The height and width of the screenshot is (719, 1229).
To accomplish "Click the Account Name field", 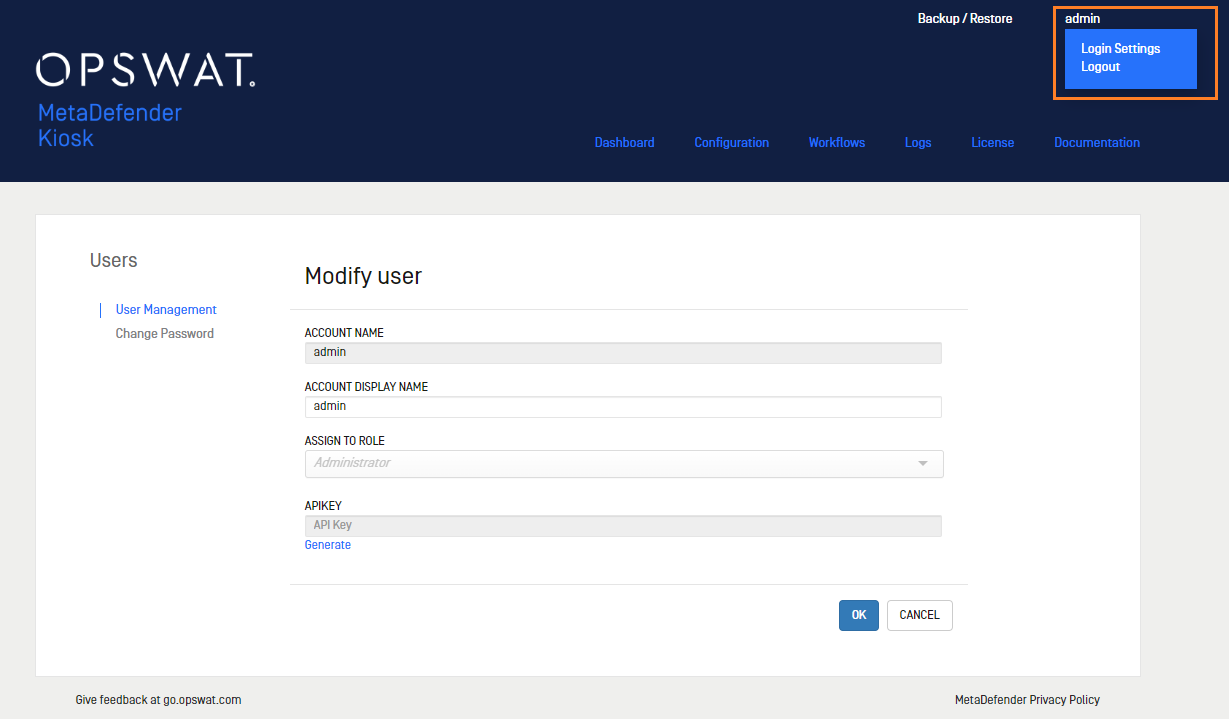I will (623, 352).
